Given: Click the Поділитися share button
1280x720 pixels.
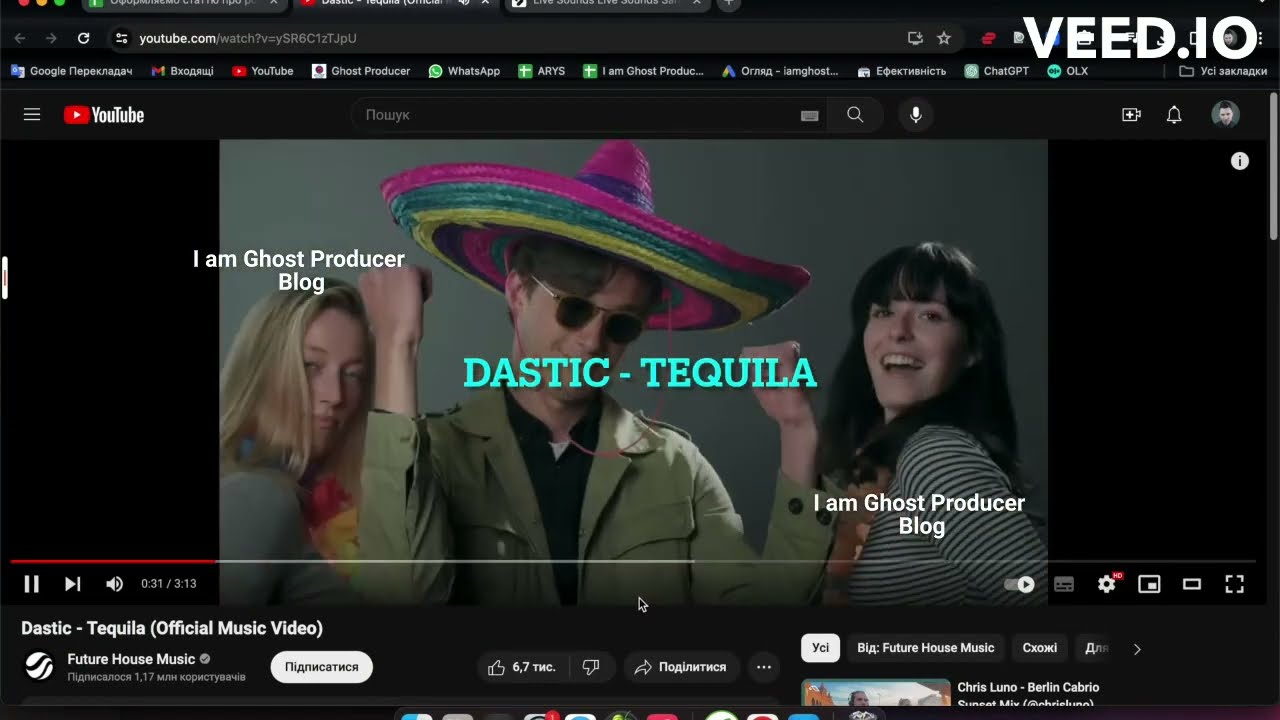Looking at the screenshot, I should click(682, 667).
